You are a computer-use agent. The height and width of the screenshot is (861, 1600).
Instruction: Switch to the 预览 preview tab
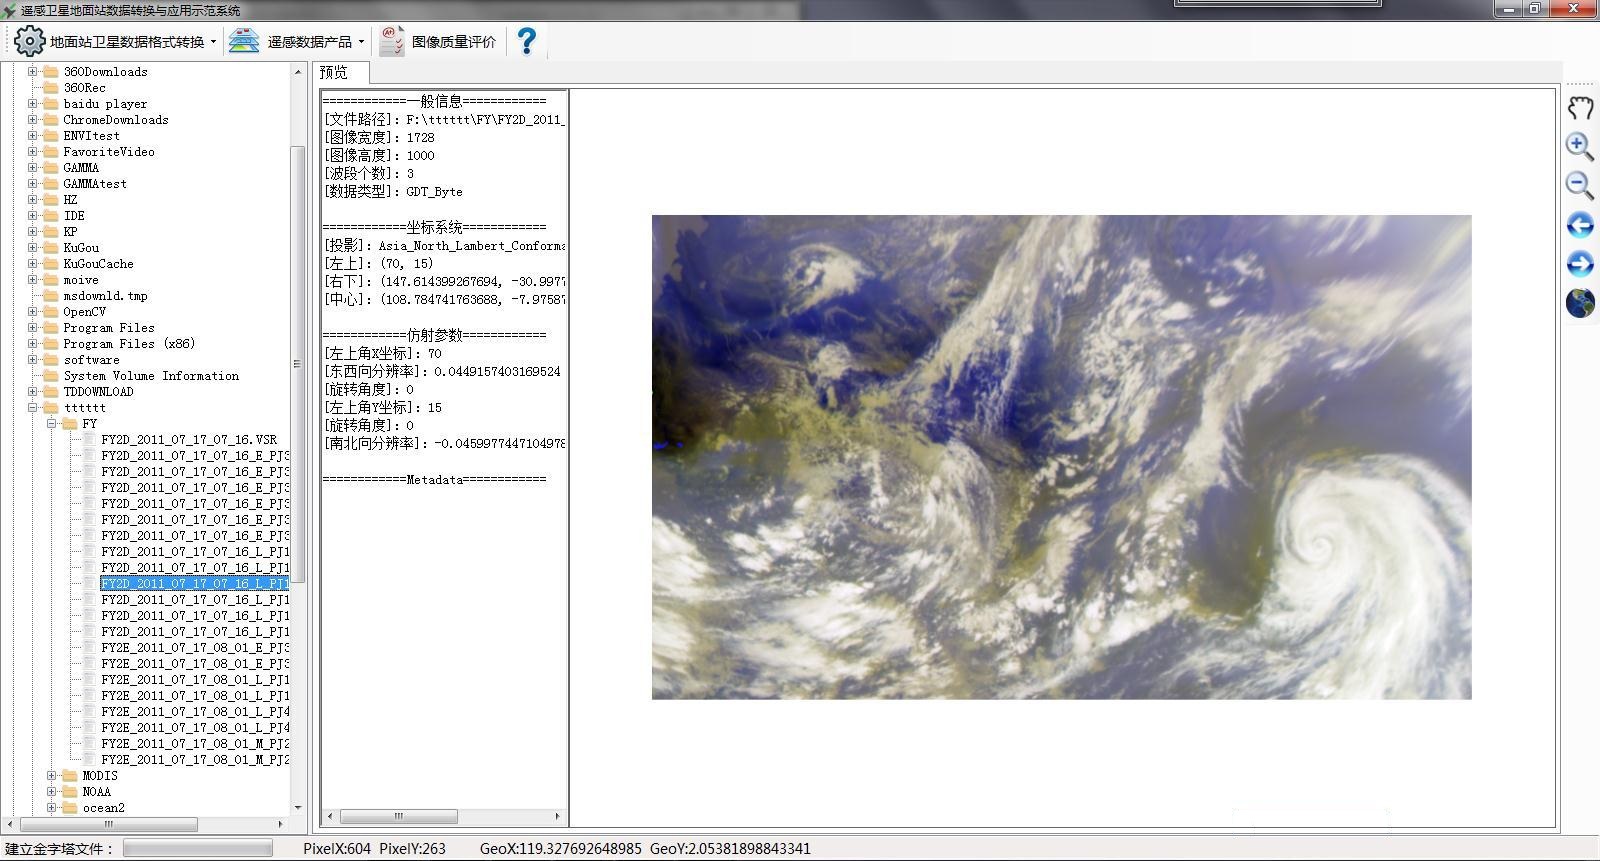click(x=334, y=73)
